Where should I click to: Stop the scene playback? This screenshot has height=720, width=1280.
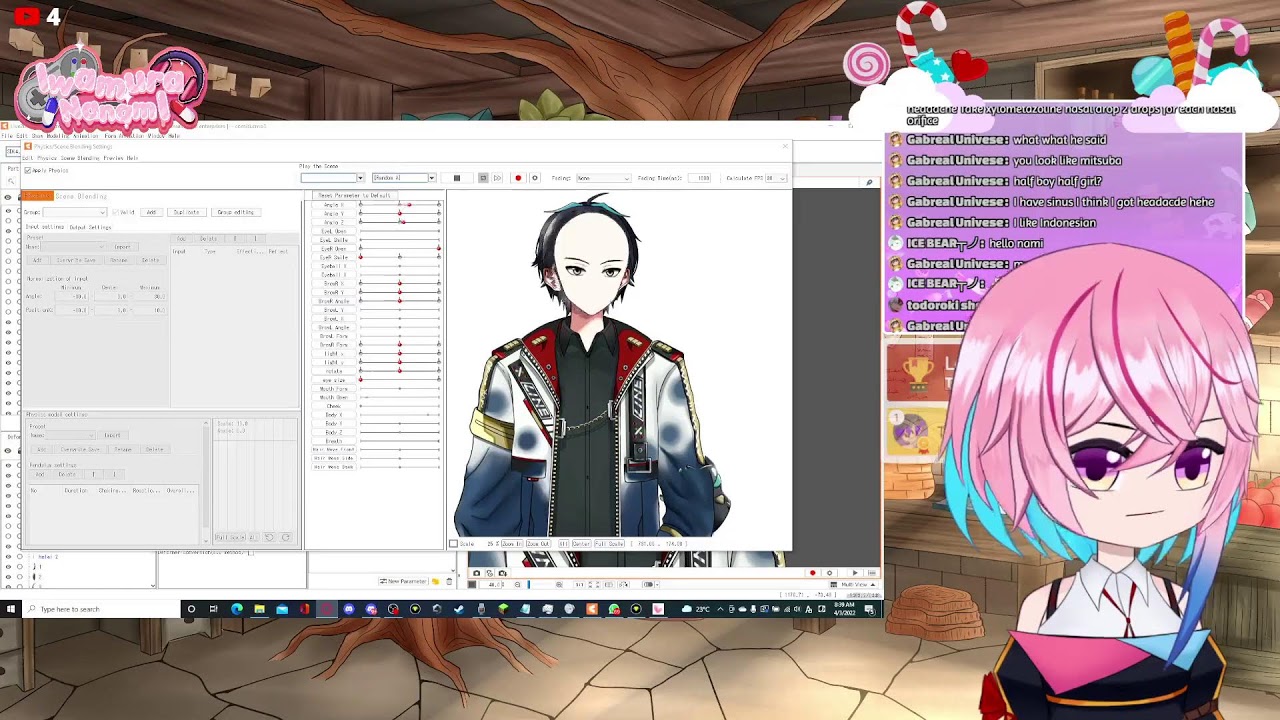[457, 178]
